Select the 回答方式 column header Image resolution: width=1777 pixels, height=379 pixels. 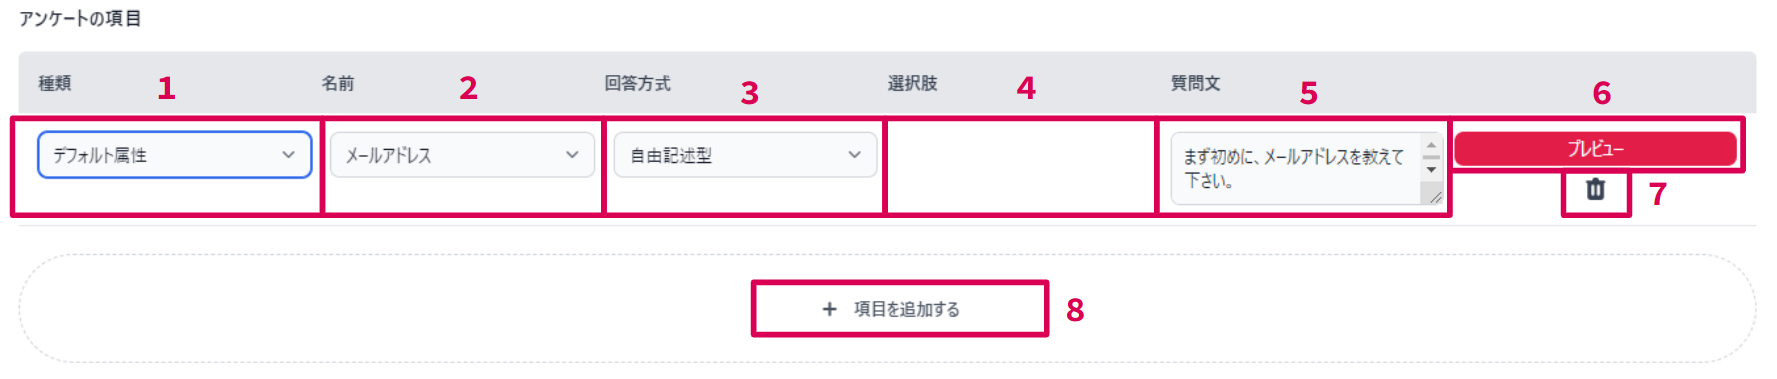637,83
